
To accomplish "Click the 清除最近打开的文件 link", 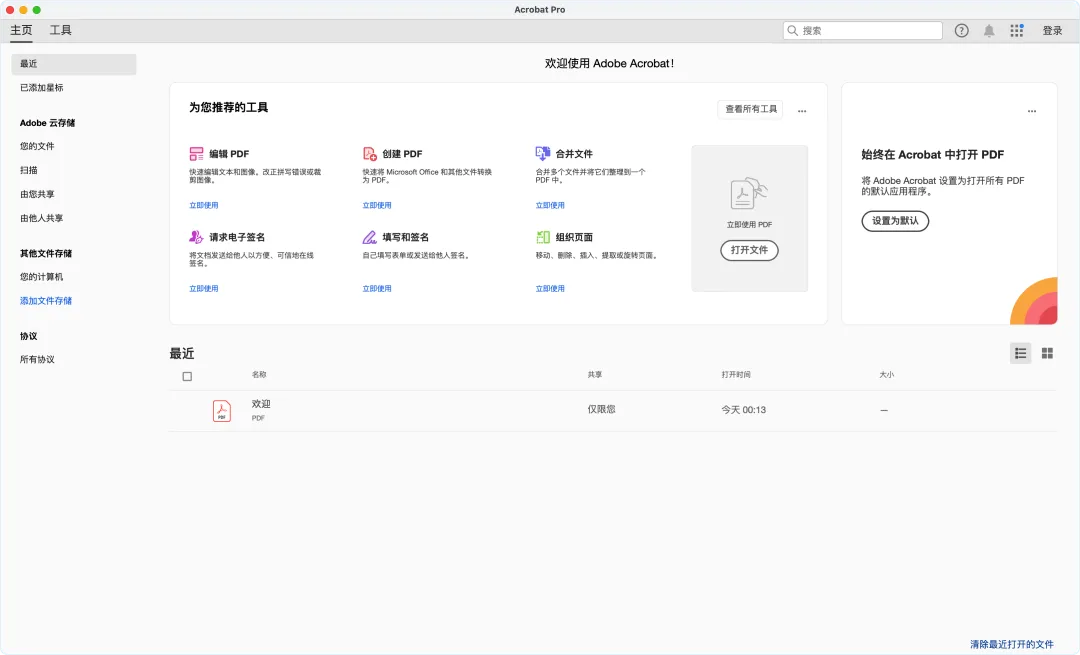I will [x=1012, y=645].
